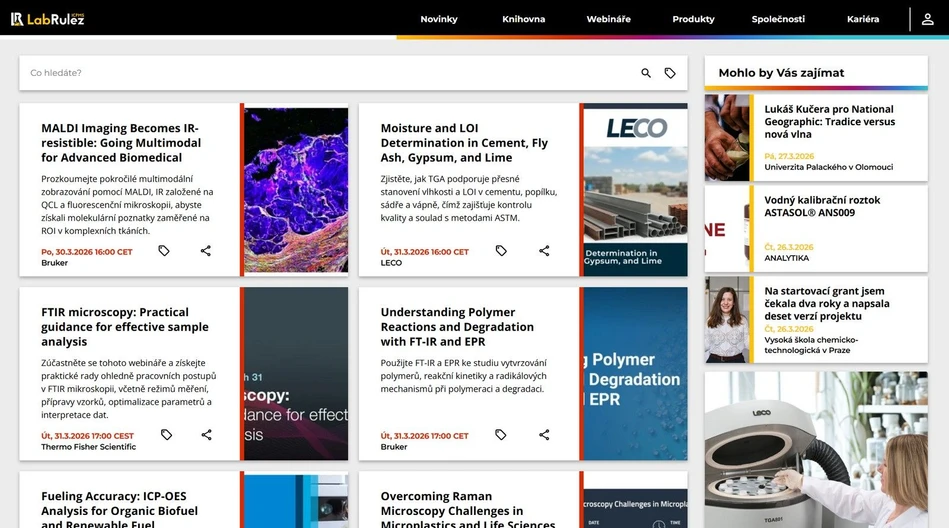Go to the Společnosti section

coord(778,19)
